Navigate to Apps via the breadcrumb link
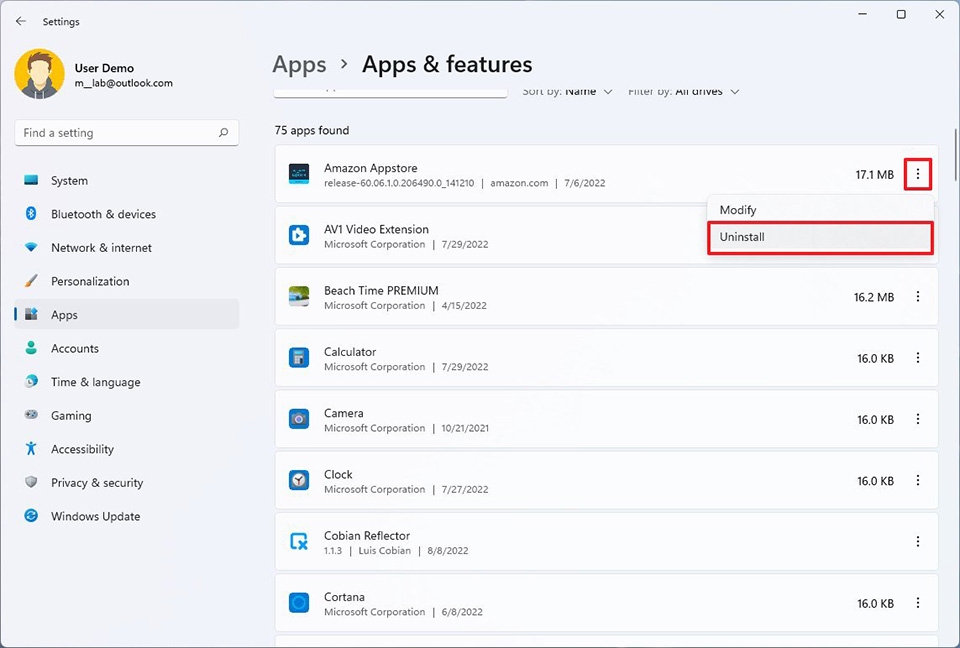 click(299, 64)
